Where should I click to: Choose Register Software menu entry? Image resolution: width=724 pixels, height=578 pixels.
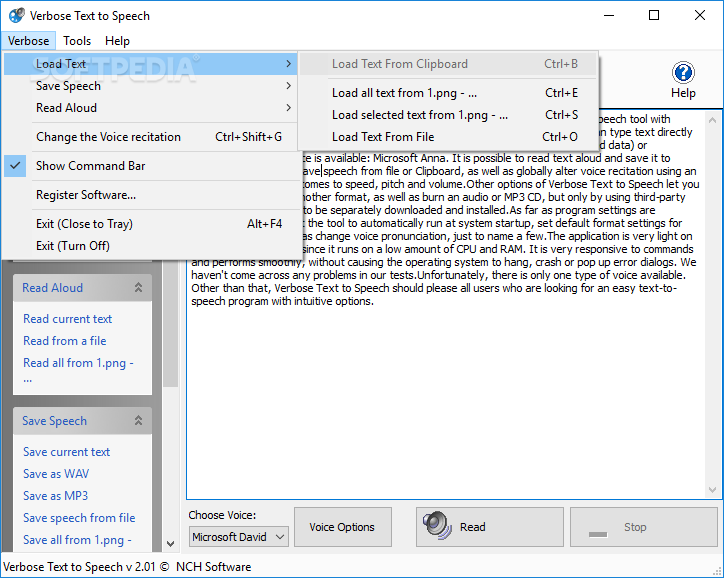(x=150, y=195)
